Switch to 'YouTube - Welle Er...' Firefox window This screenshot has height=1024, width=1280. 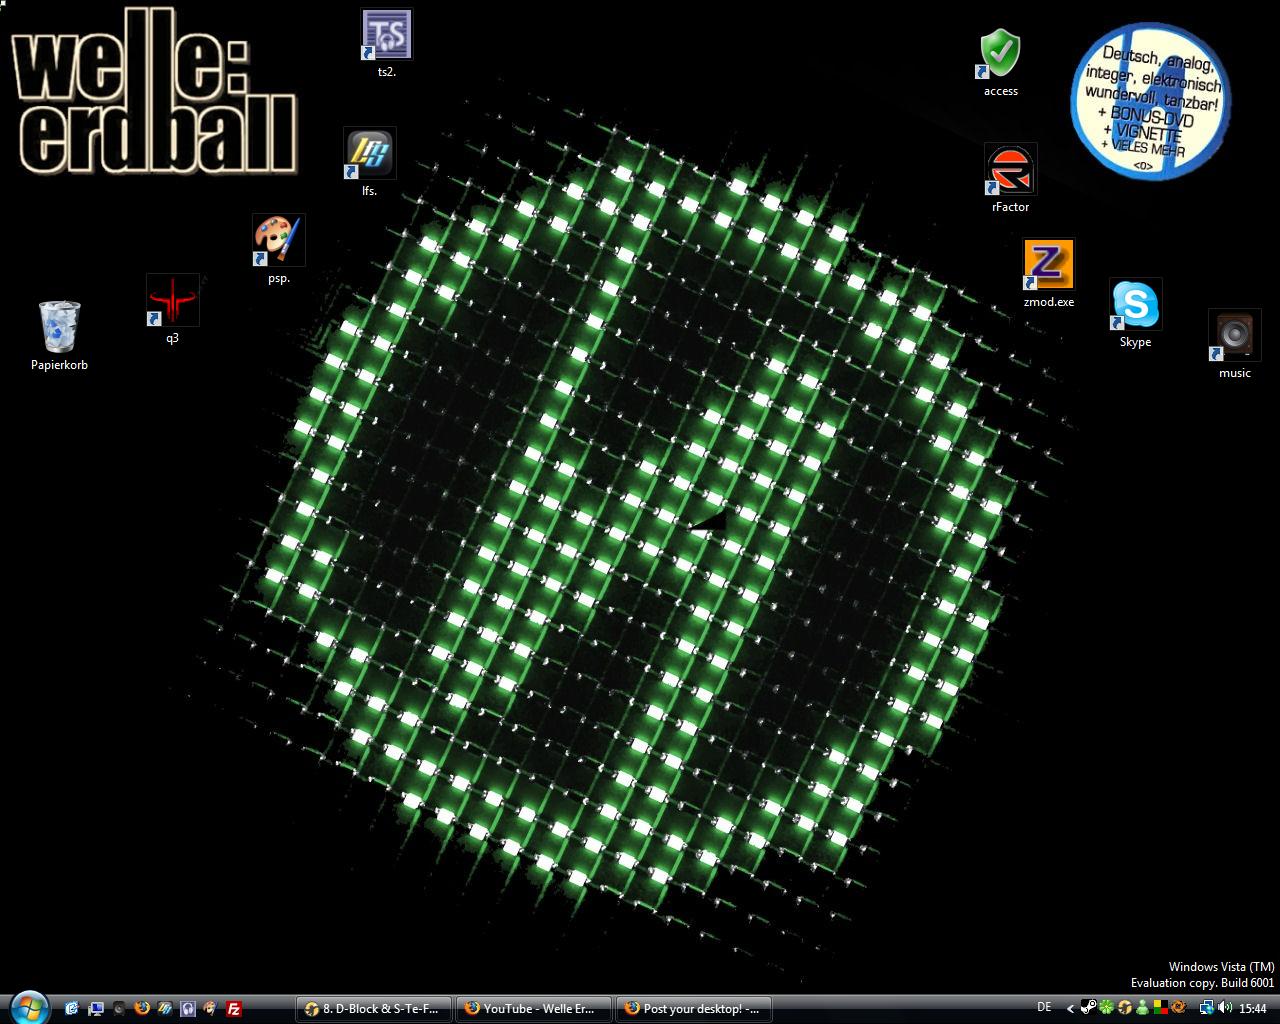coord(534,1009)
